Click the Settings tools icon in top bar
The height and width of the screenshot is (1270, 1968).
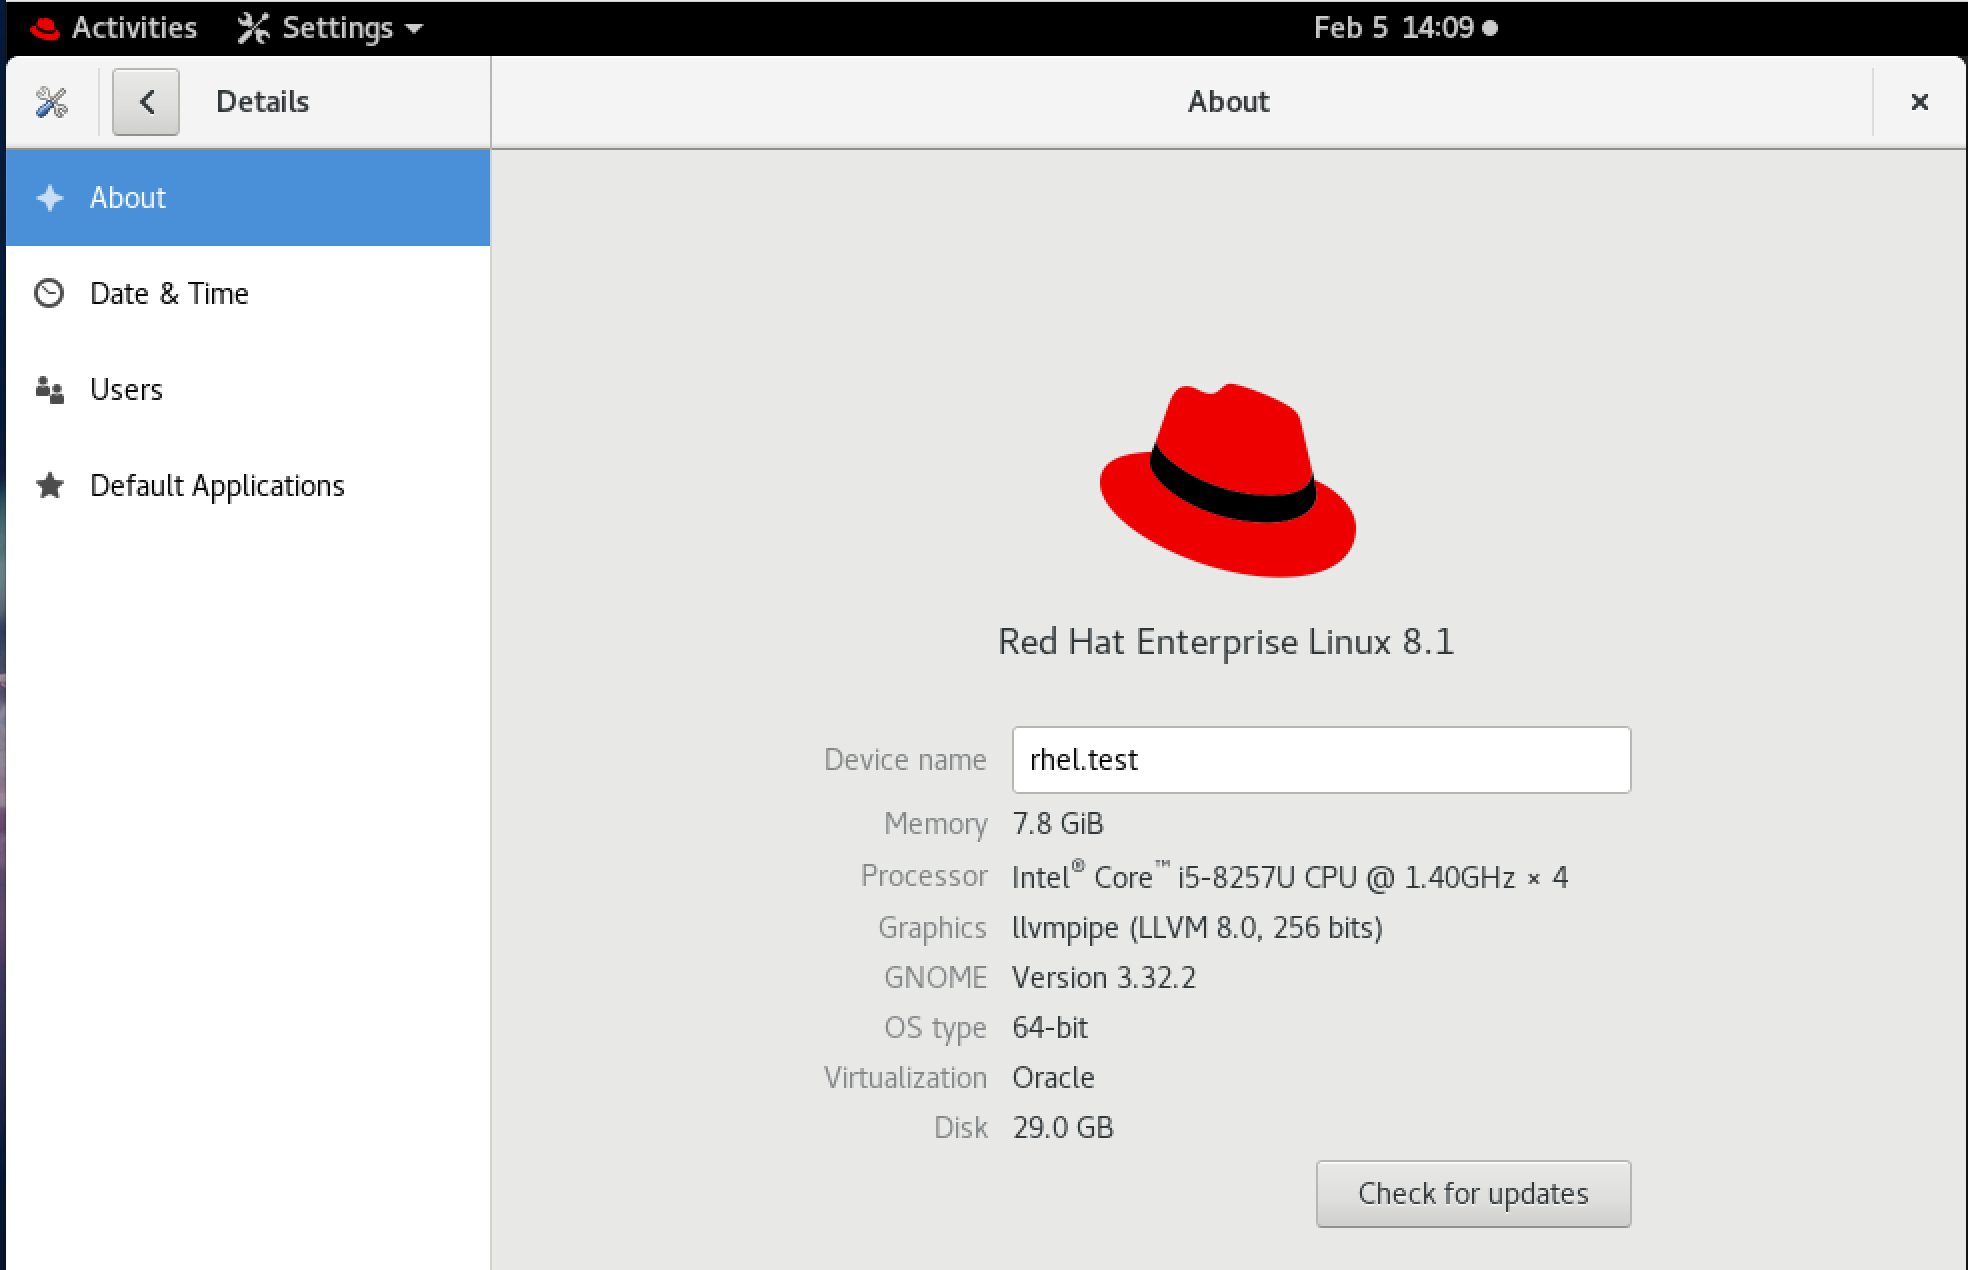click(x=255, y=27)
